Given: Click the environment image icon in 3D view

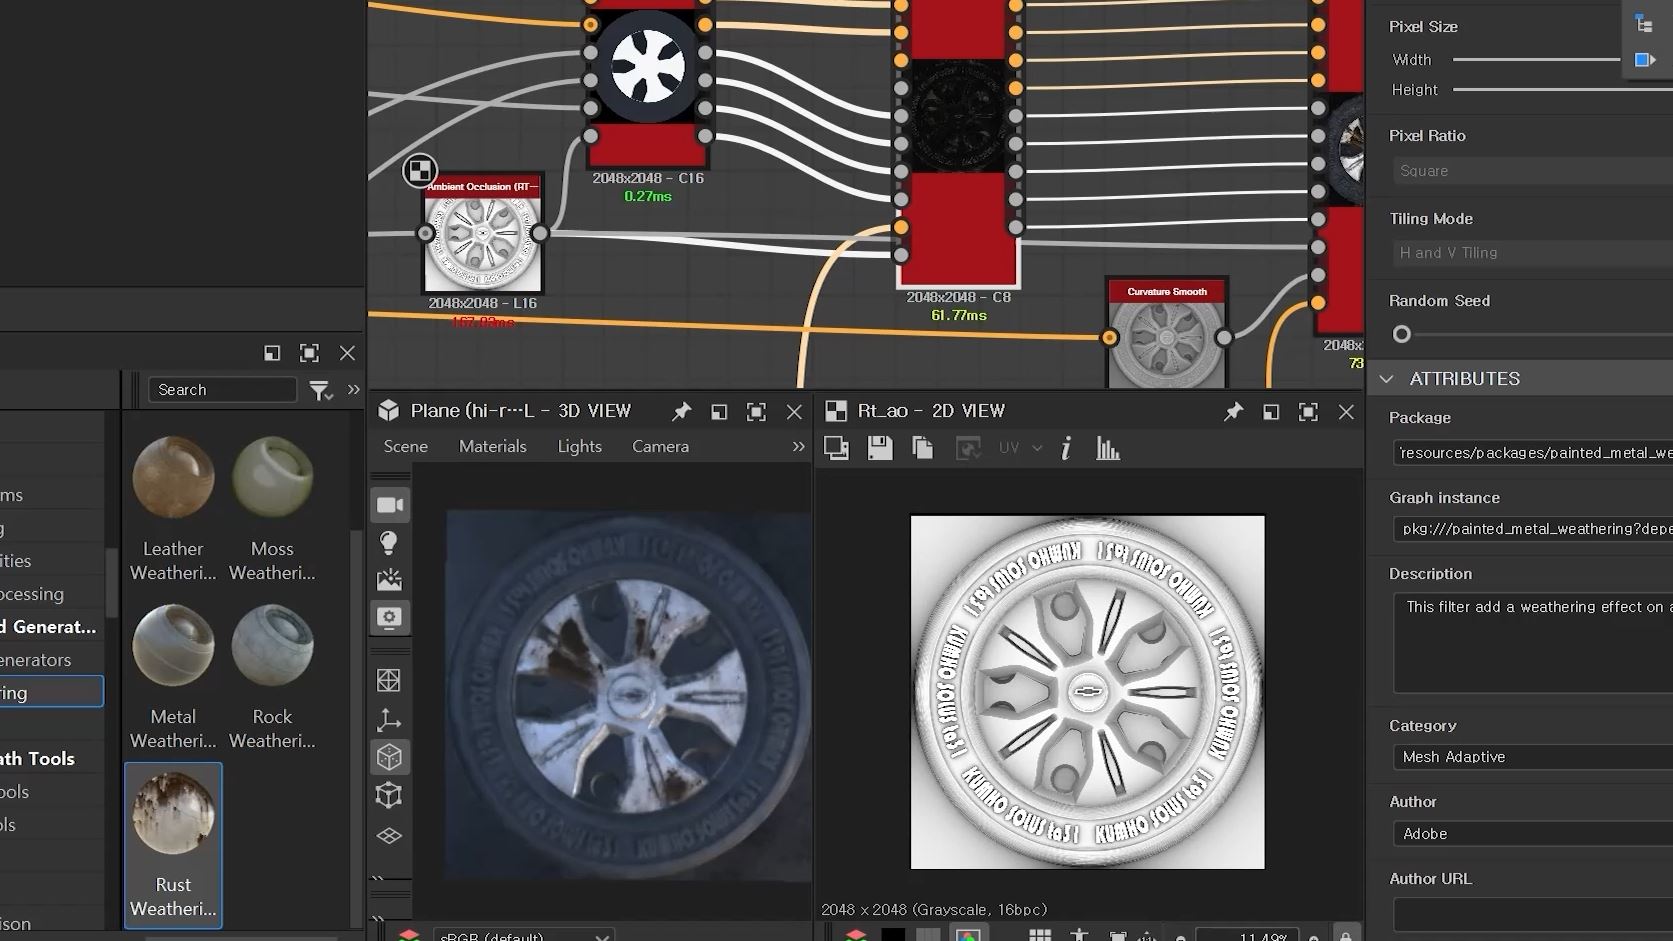Looking at the screenshot, I should pos(389,580).
